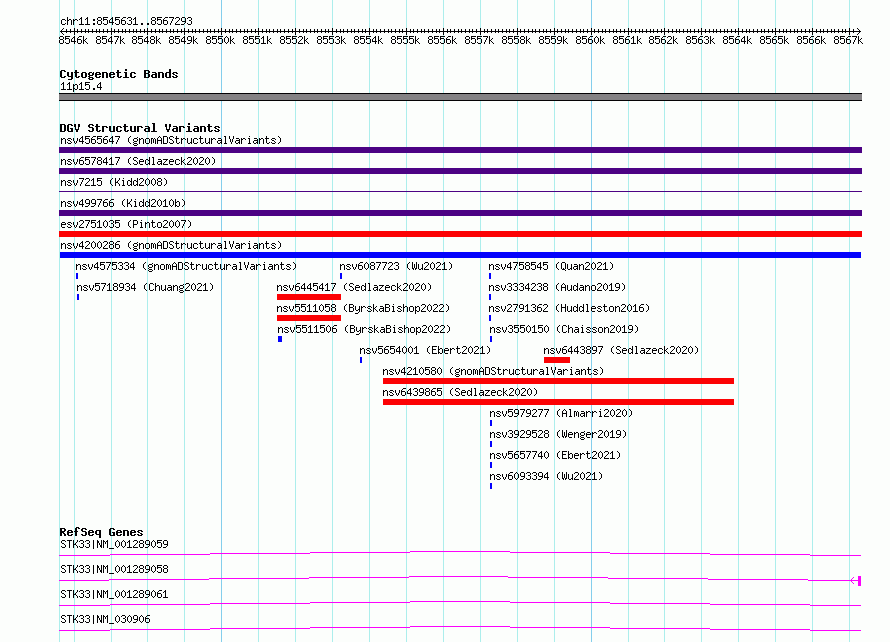Click the STK33|NM_030906 transcript label

[105, 619]
